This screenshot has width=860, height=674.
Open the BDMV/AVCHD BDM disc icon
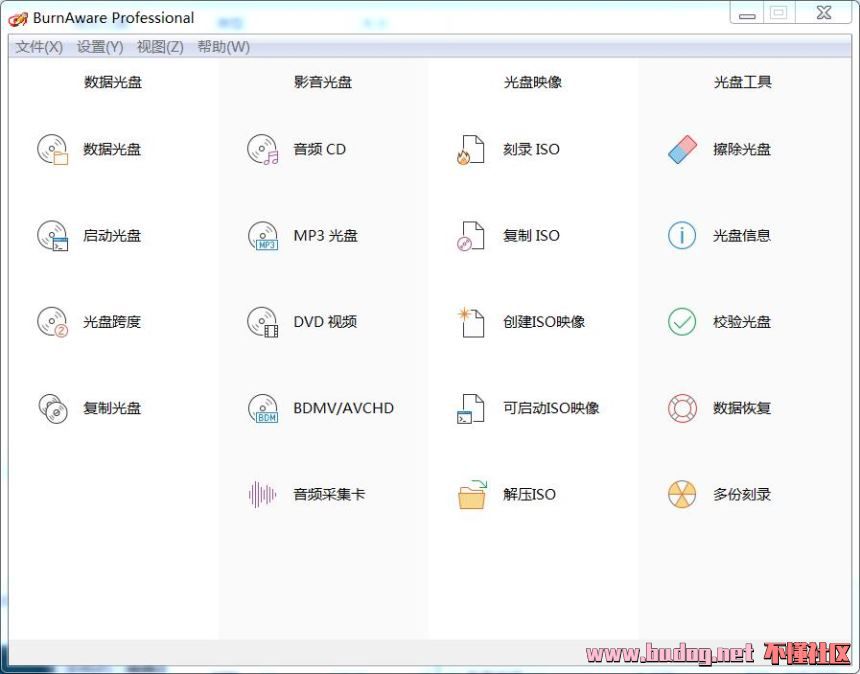pyautogui.click(x=263, y=409)
